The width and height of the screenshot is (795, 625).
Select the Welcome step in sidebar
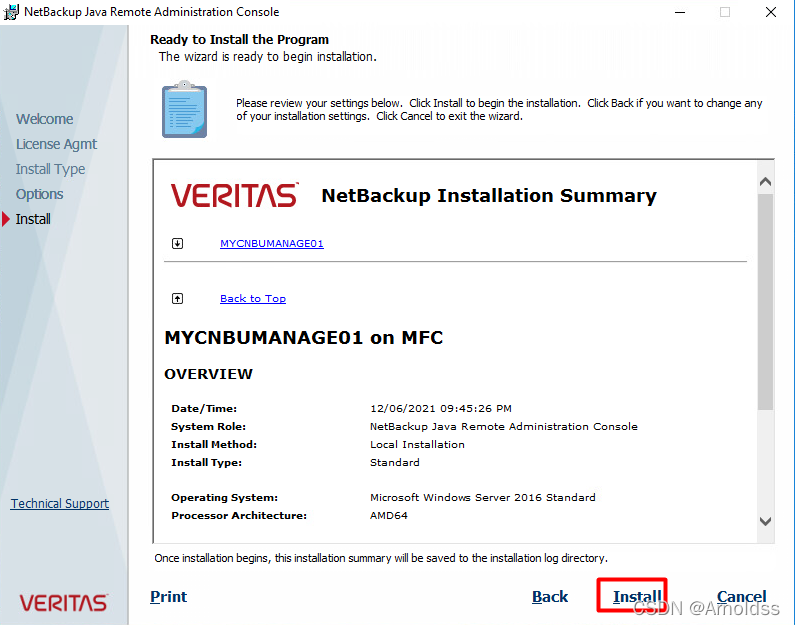(45, 119)
